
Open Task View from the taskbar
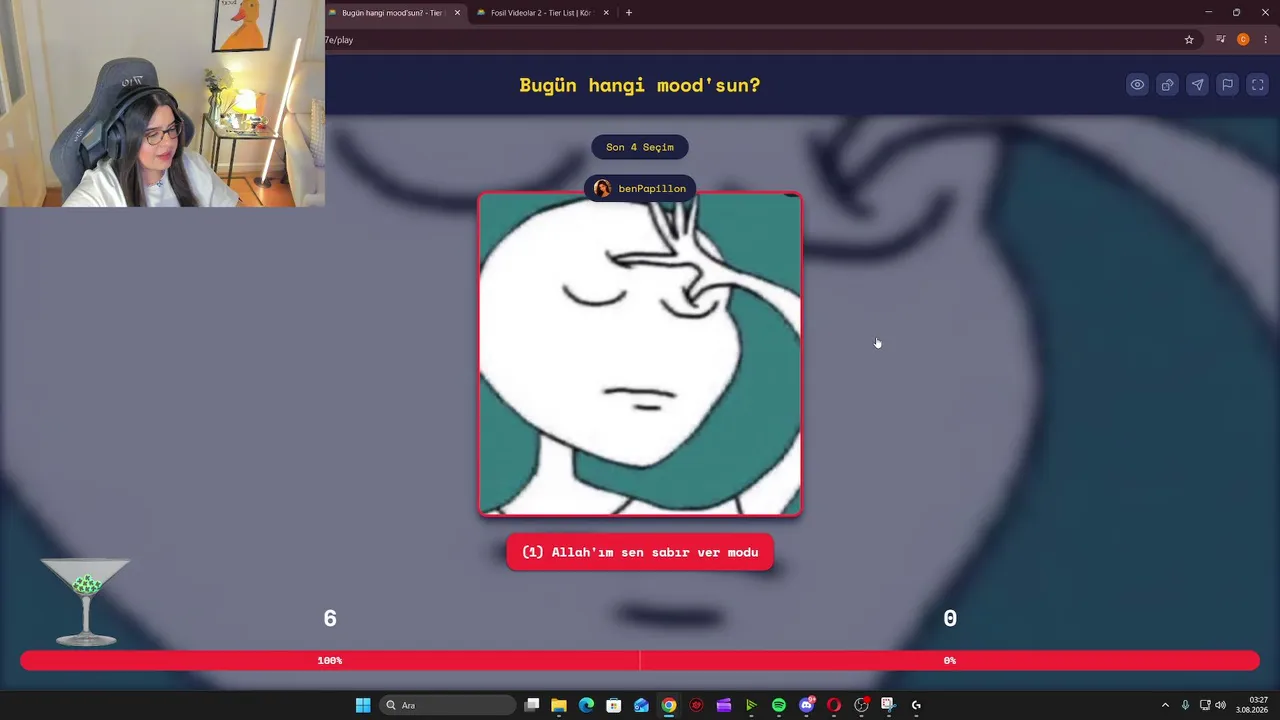532,705
